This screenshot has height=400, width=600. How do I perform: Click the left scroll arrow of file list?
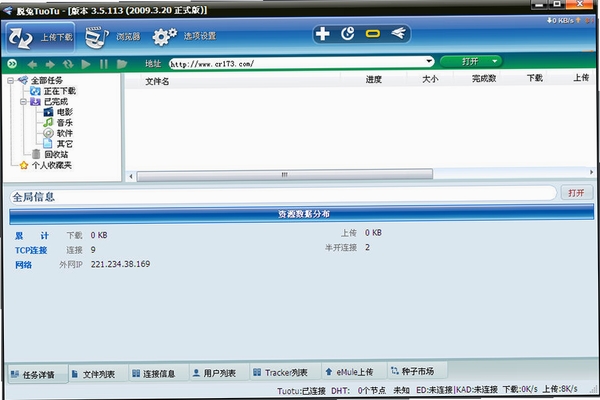pos(131,176)
